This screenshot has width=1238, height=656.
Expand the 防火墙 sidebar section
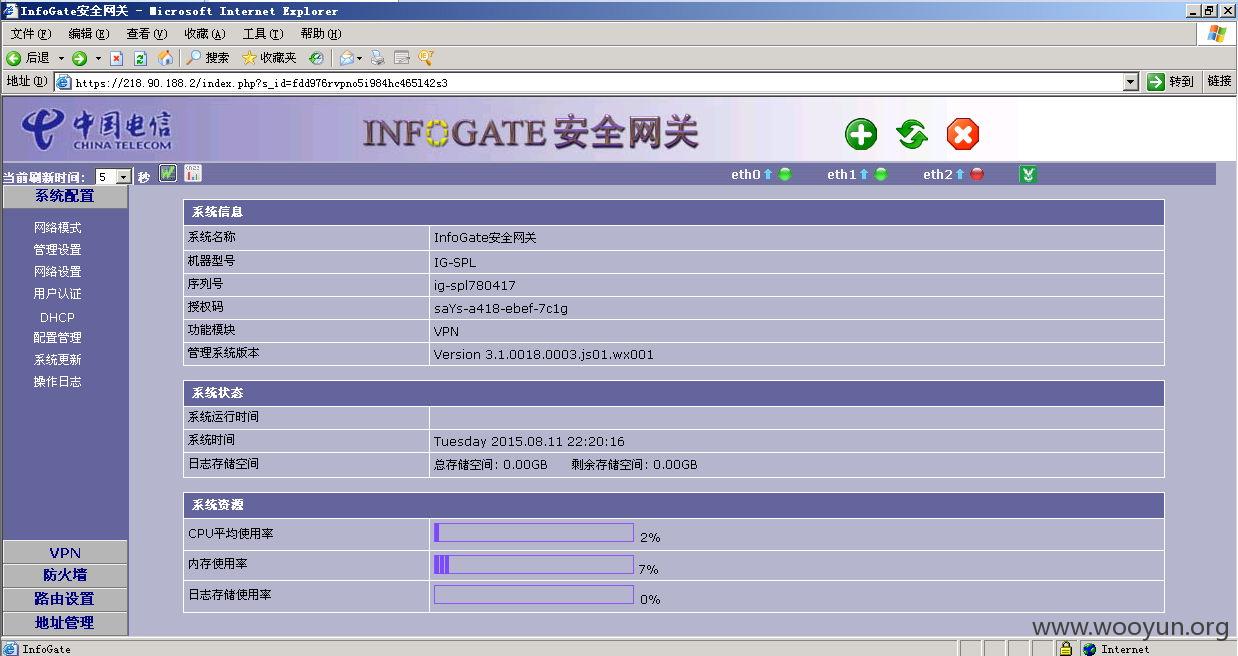65,575
